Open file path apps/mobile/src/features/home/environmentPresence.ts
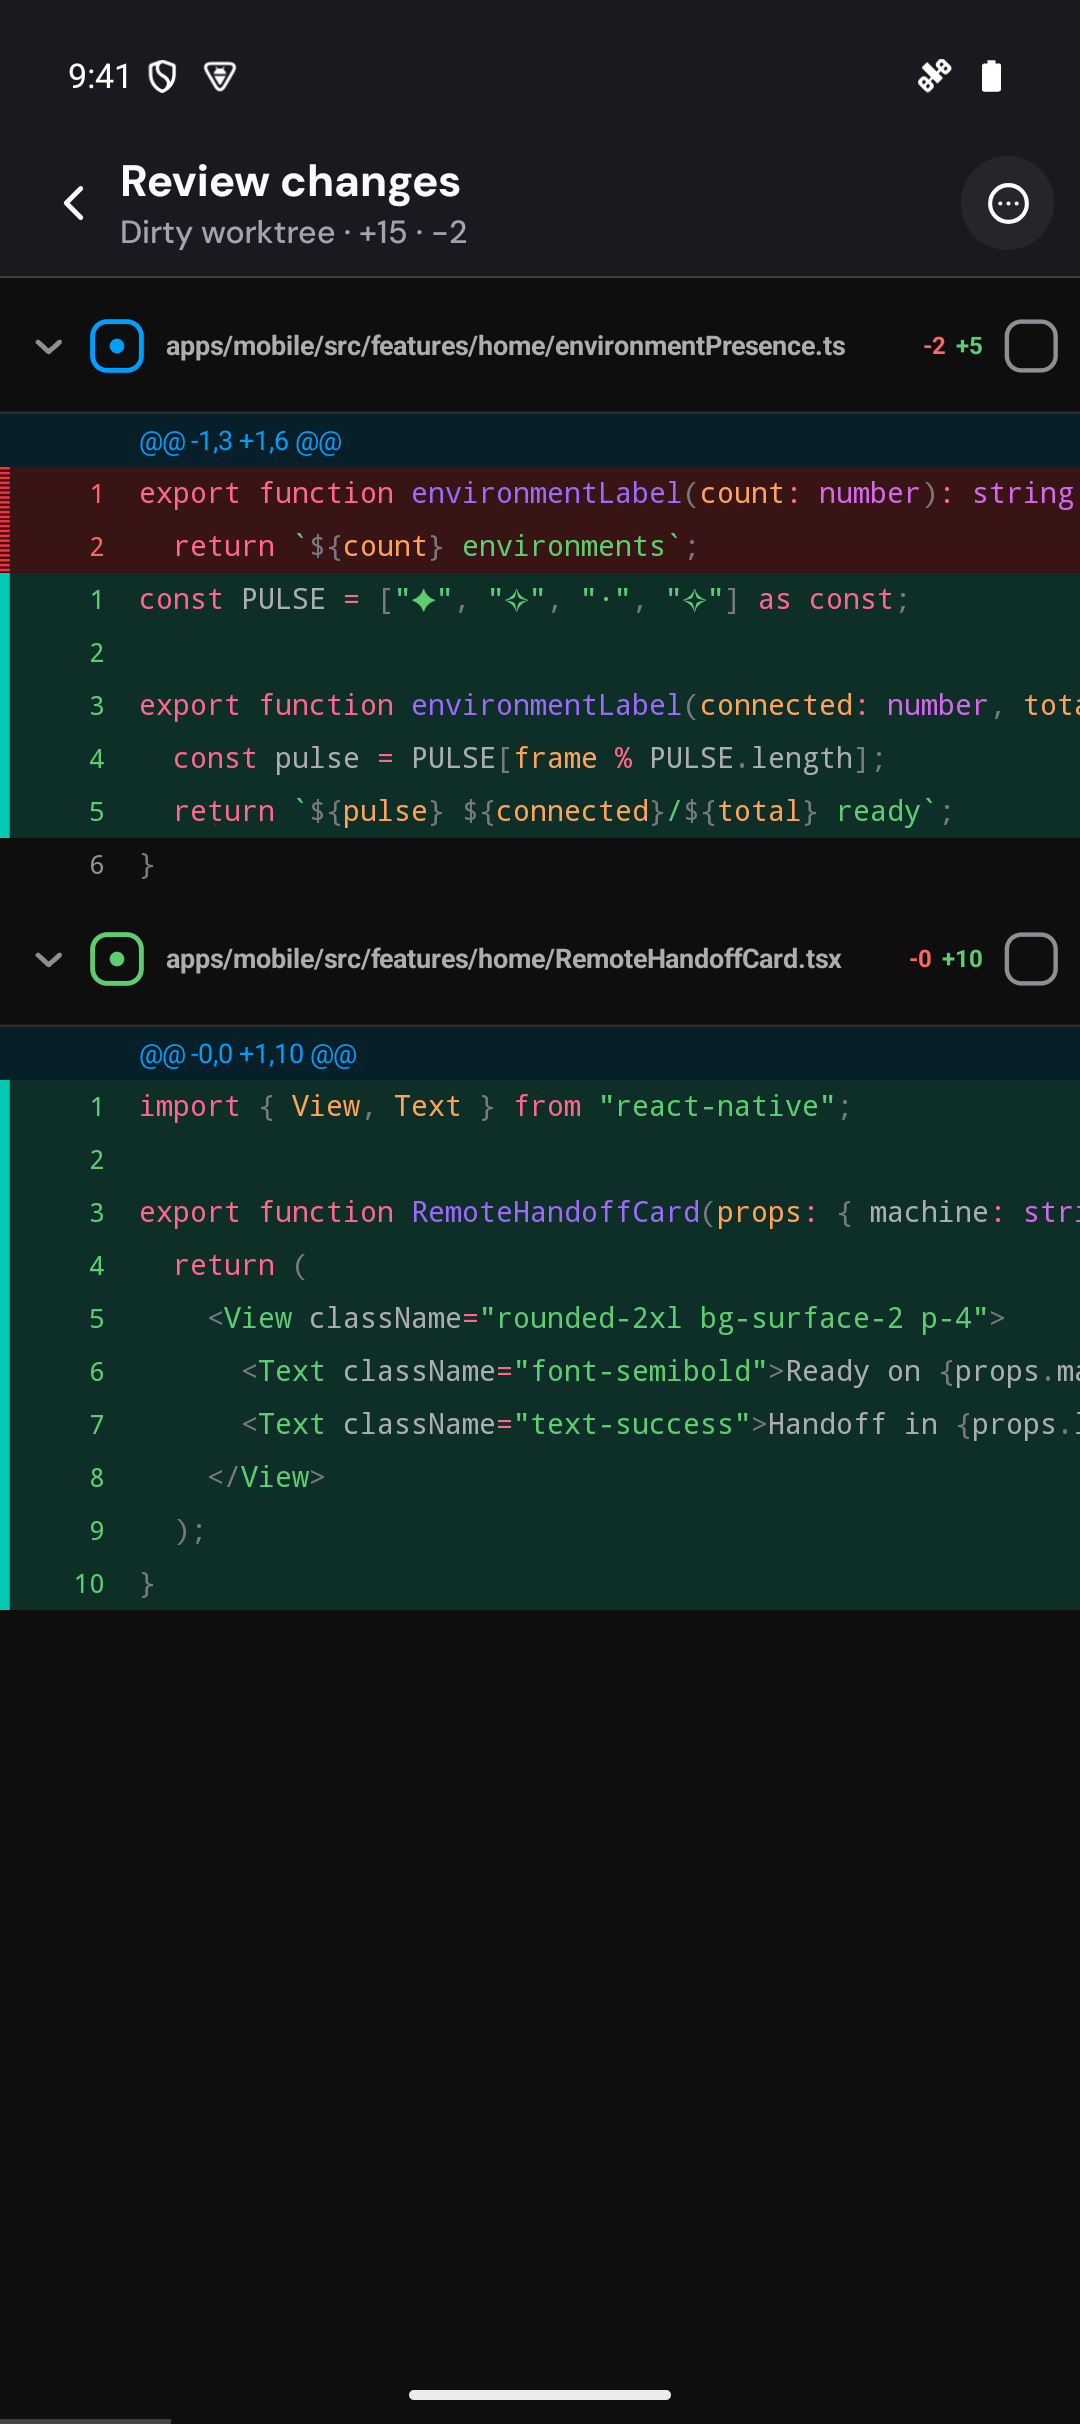1080x2424 pixels. pyautogui.click(x=505, y=346)
